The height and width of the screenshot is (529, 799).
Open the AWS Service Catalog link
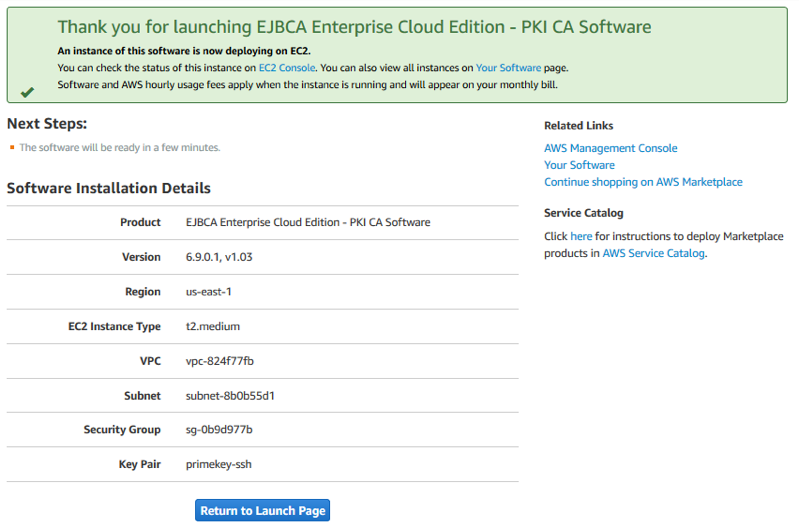(x=653, y=254)
